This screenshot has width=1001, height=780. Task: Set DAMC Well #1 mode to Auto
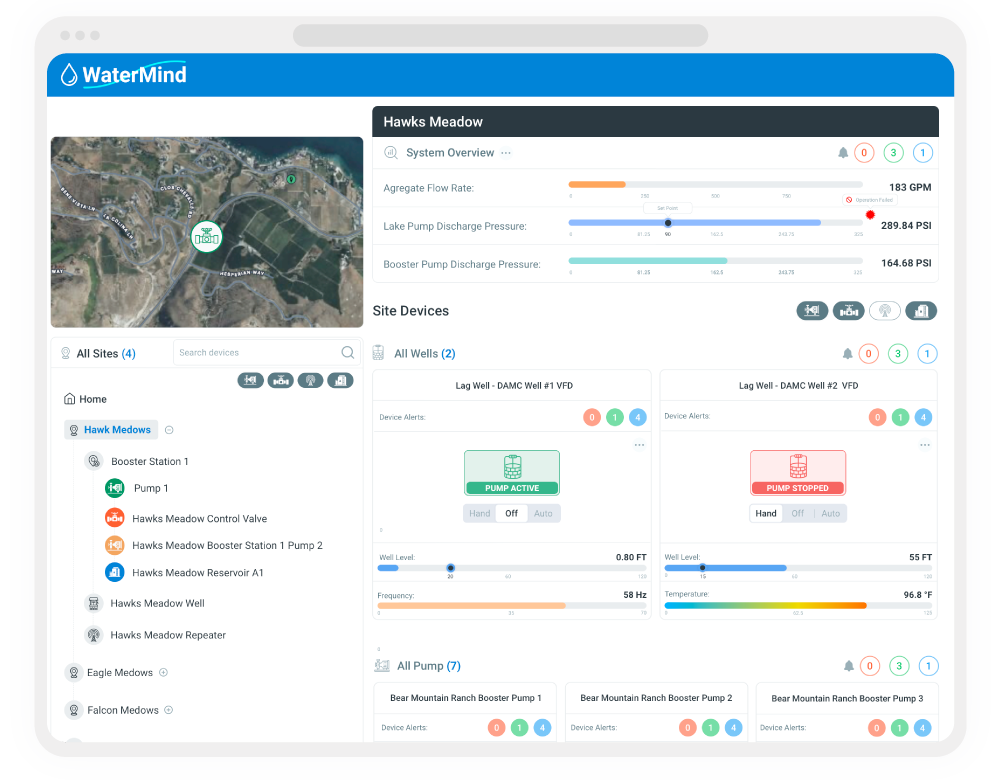pyautogui.click(x=543, y=513)
